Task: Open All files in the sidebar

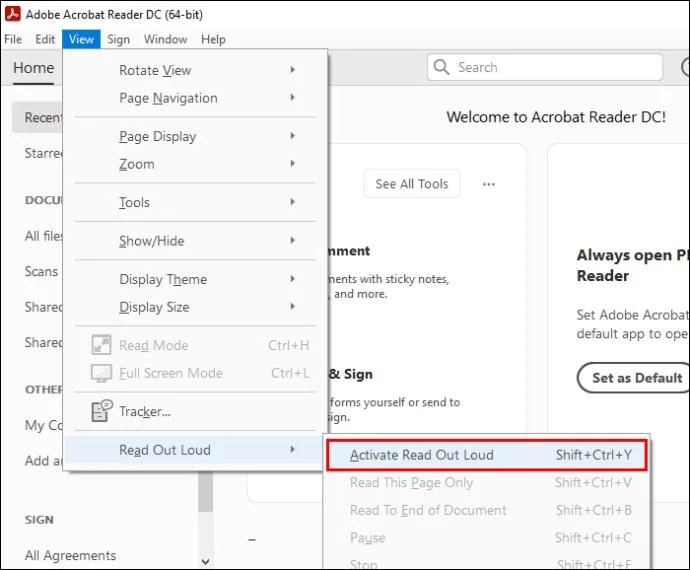Action: (x=44, y=236)
